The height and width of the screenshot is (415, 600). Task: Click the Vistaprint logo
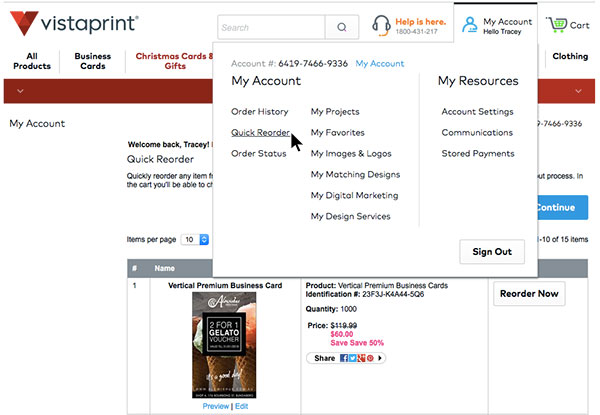[x=74, y=23]
